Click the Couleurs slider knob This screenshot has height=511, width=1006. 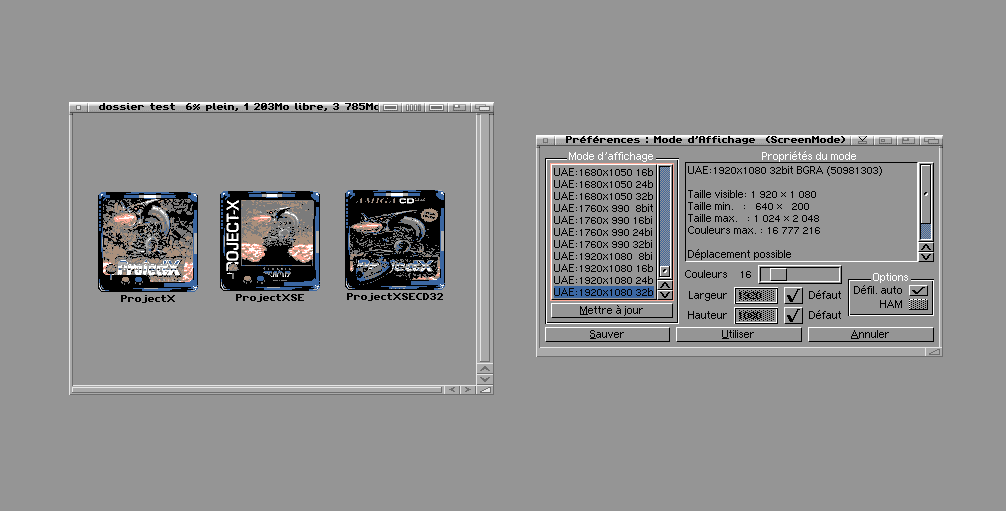tap(778, 275)
